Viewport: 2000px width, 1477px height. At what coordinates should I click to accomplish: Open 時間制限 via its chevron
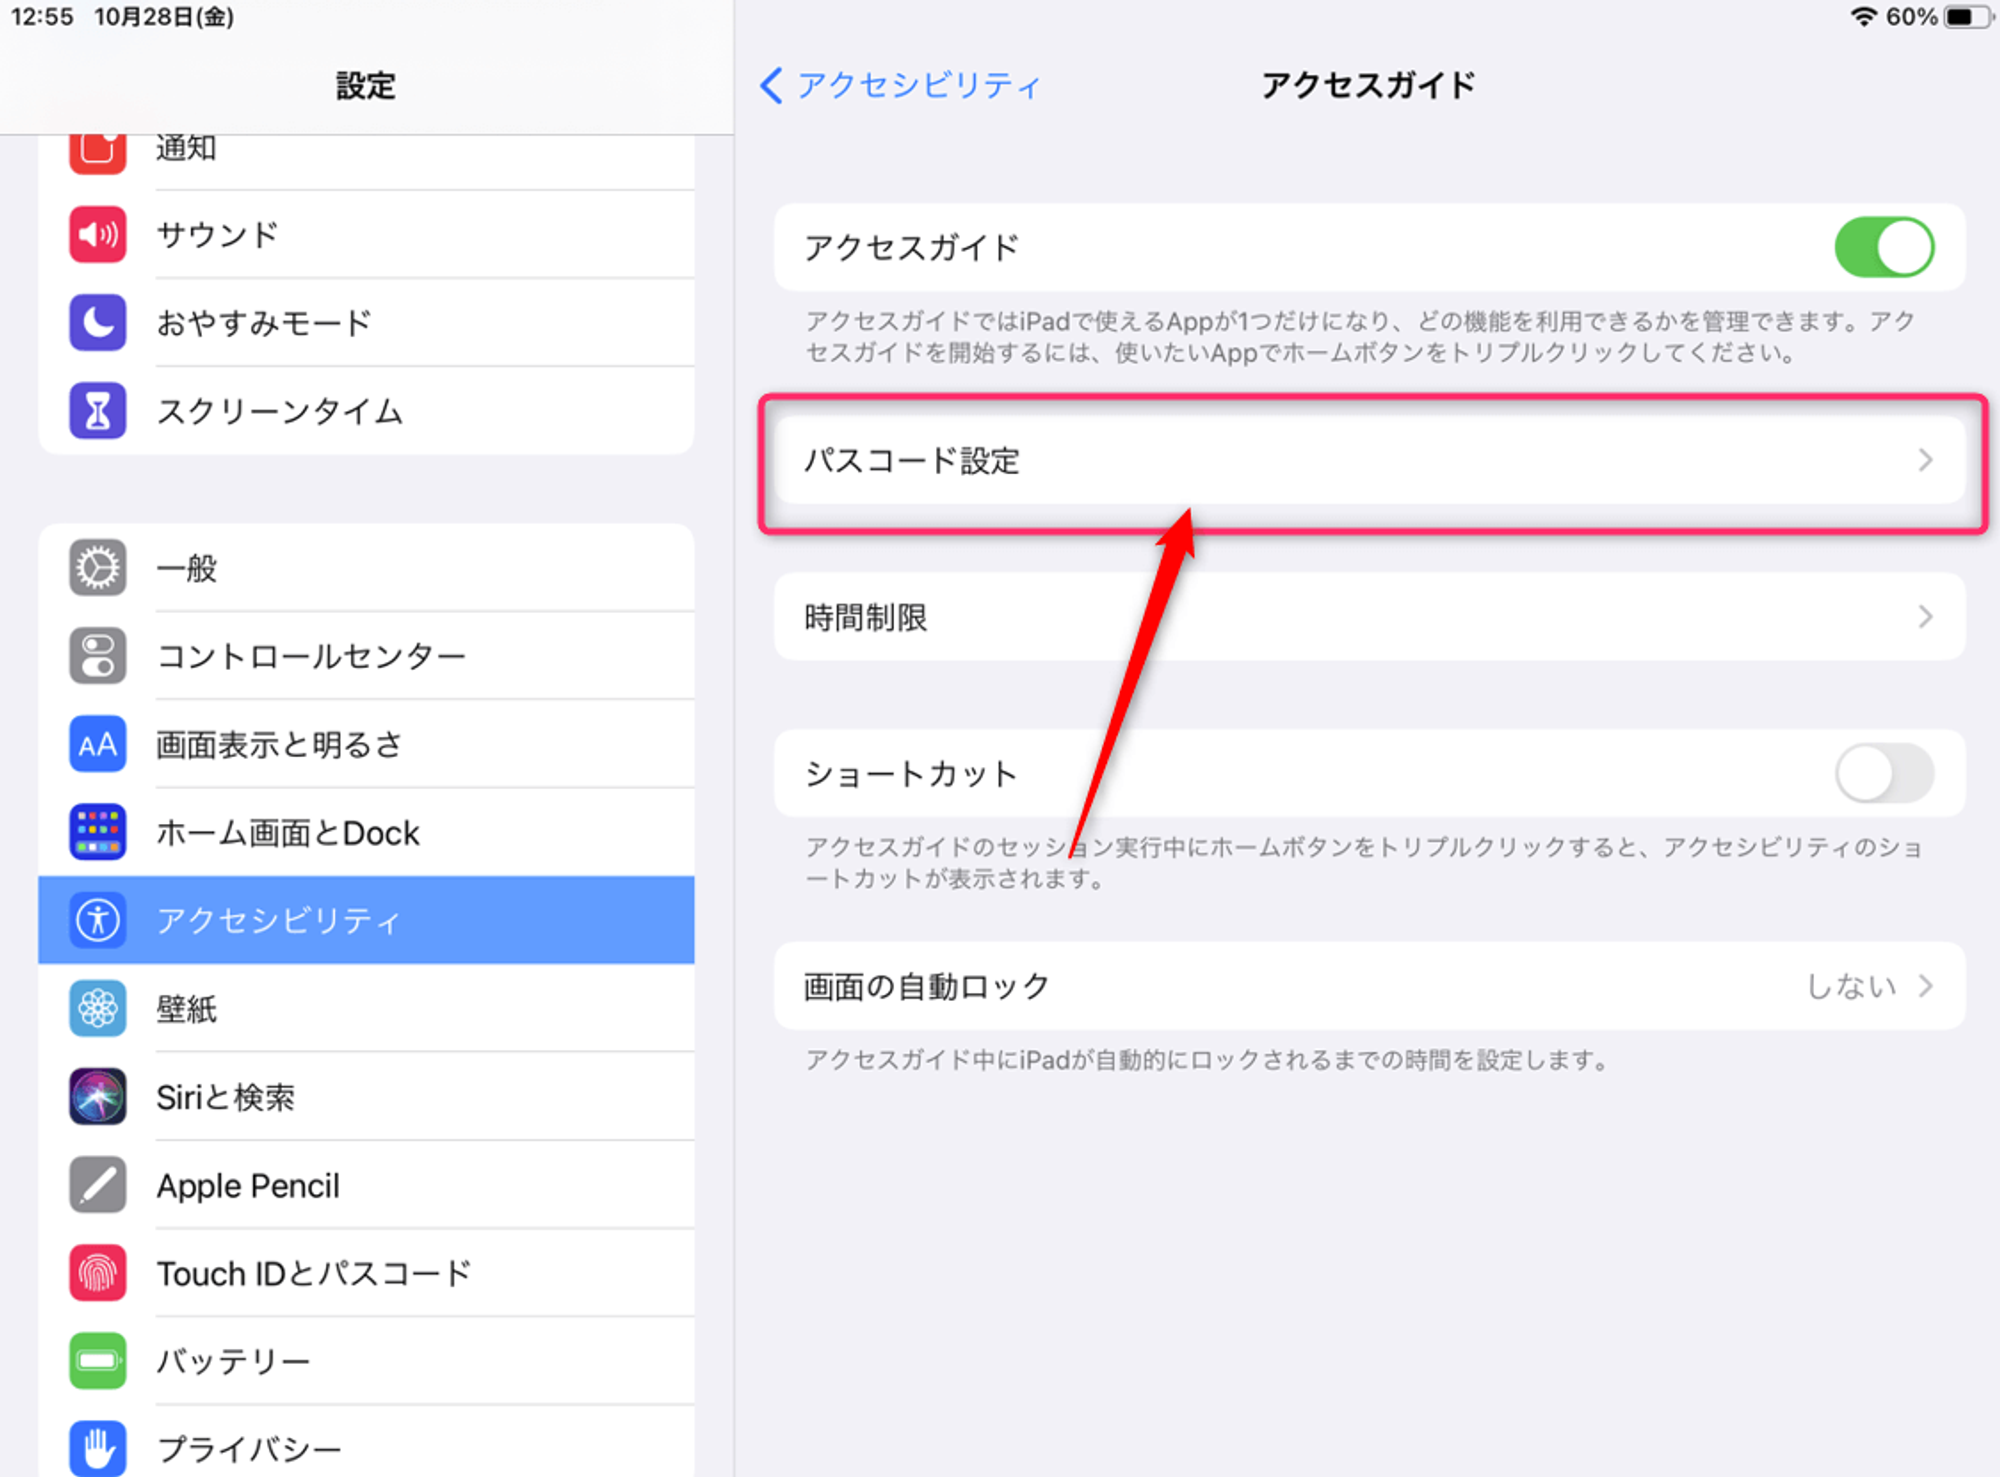[x=1925, y=617]
